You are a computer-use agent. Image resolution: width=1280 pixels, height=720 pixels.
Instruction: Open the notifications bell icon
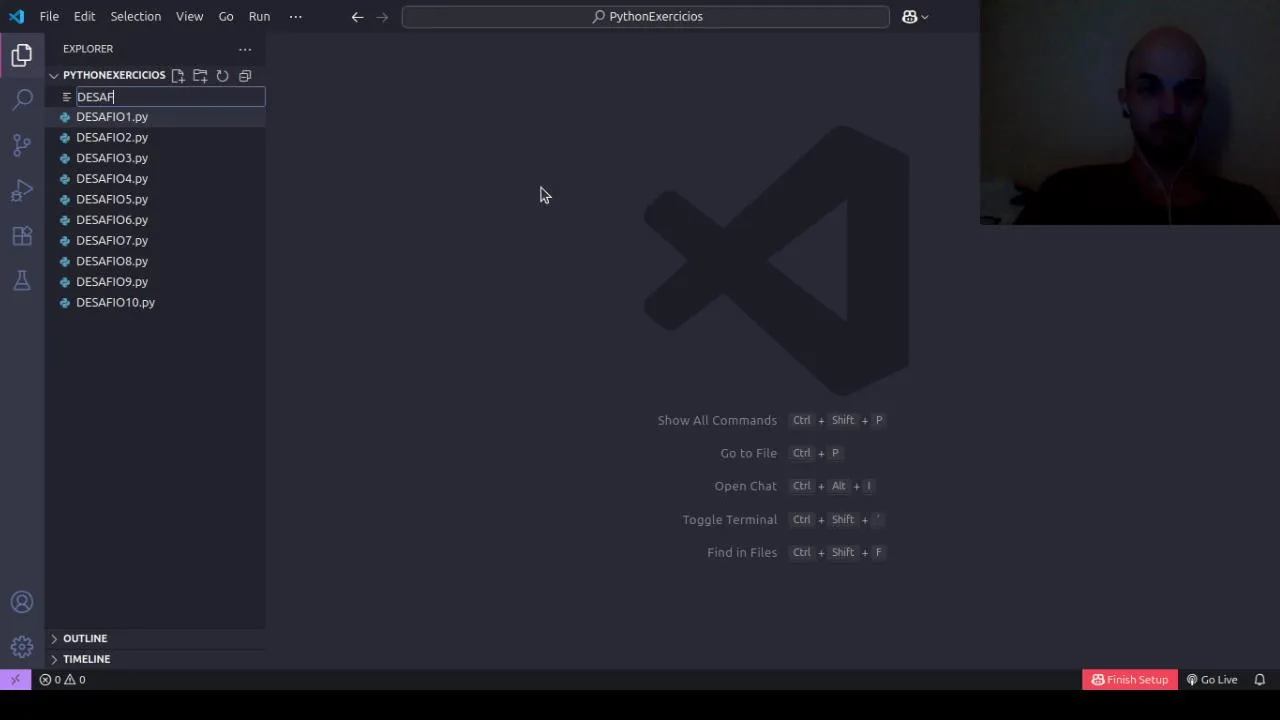click(x=1259, y=679)
